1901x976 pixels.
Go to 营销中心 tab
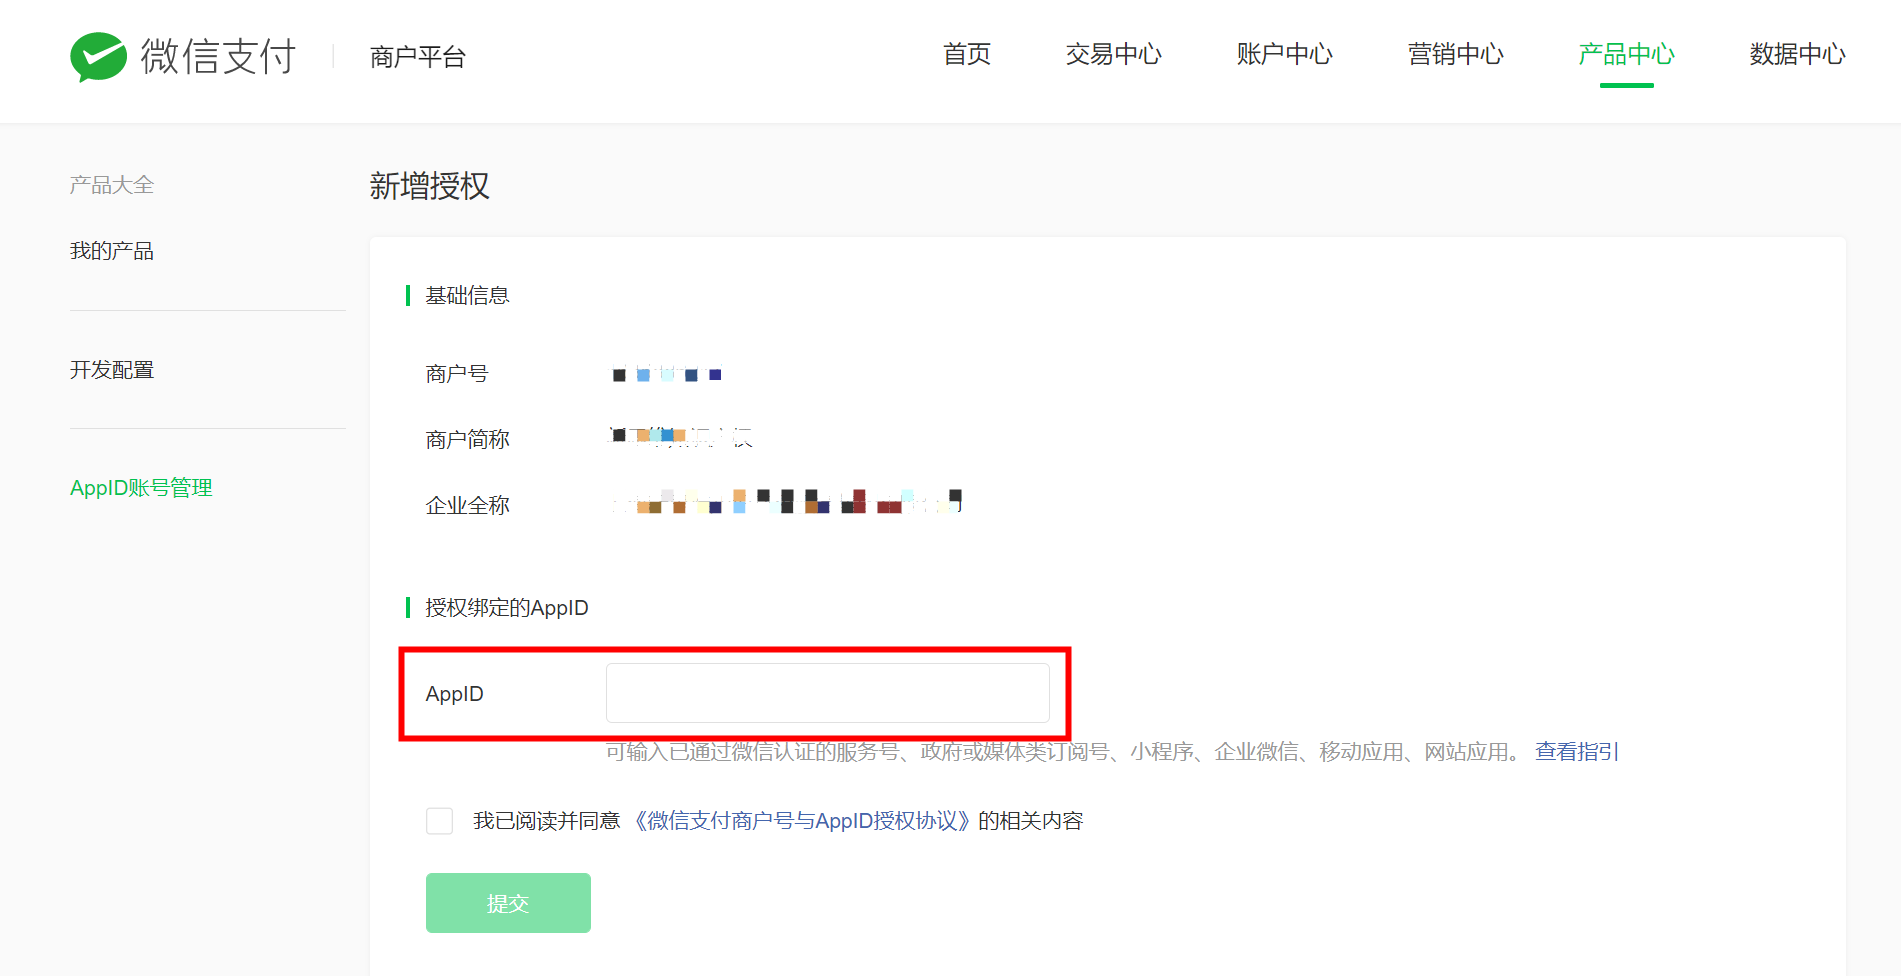pyautogui.click(x=1455, y=54)
